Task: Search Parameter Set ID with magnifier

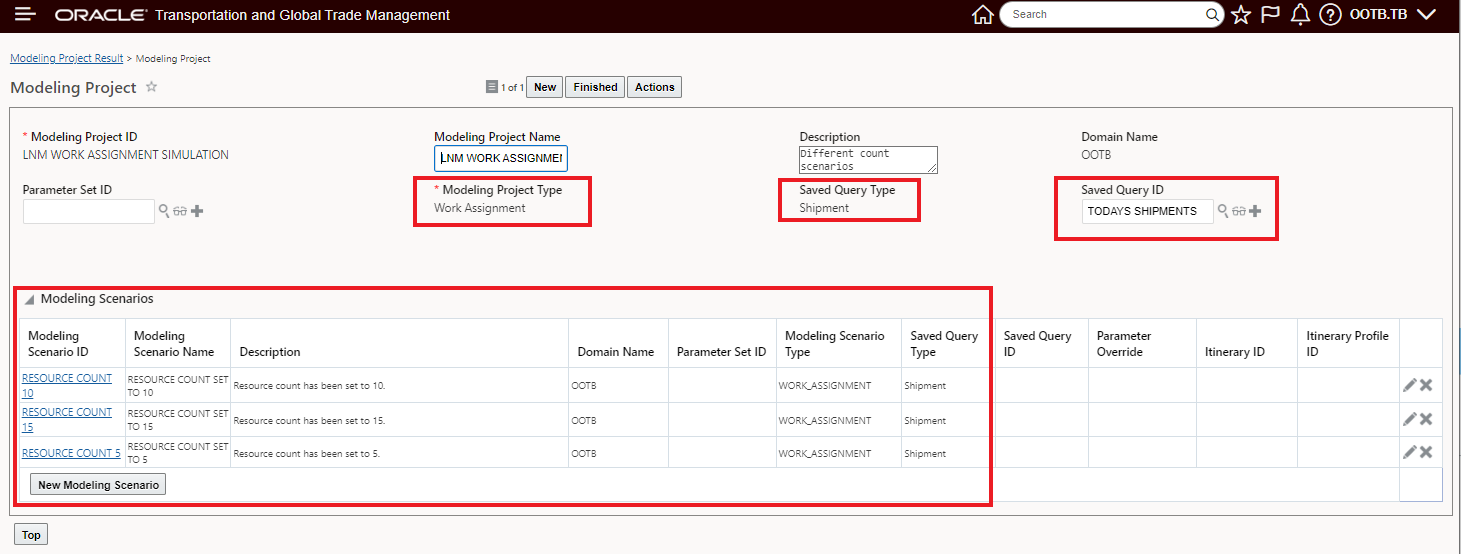Action: click(164, 211)
